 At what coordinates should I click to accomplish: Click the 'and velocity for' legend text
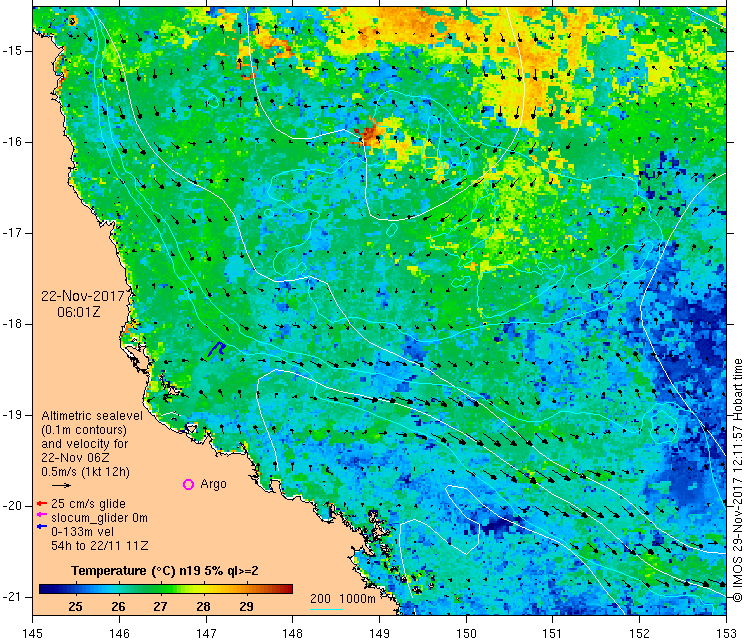(85, 443)
